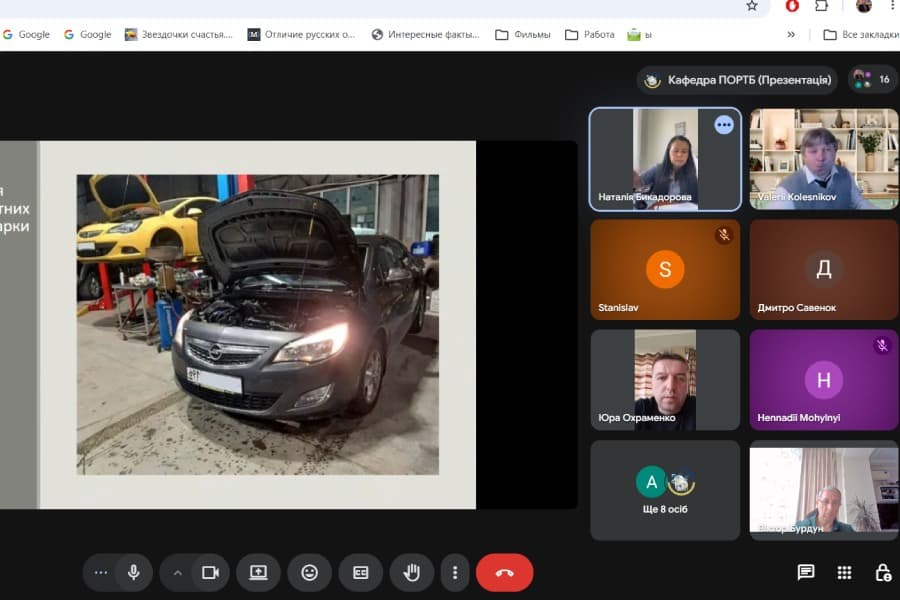Viewport: 900px width, 600px height.
Task: Start screen presentation with Present now icon
Action: [258, 572]
